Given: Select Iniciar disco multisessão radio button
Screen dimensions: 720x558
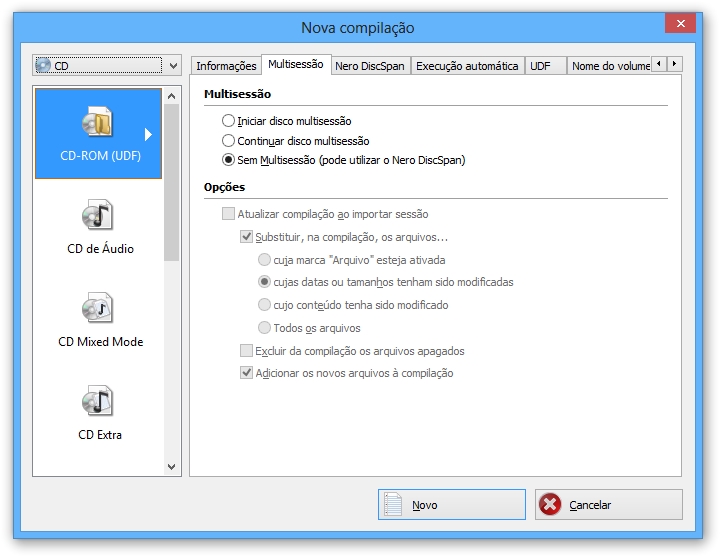Looking at the screenshot, I should tap(228, 121).
